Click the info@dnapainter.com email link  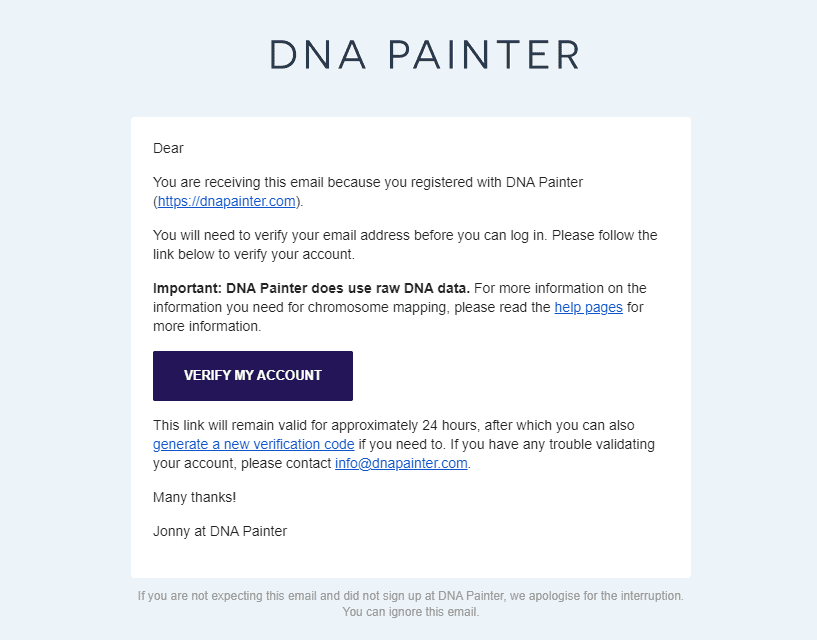(401, 463)
